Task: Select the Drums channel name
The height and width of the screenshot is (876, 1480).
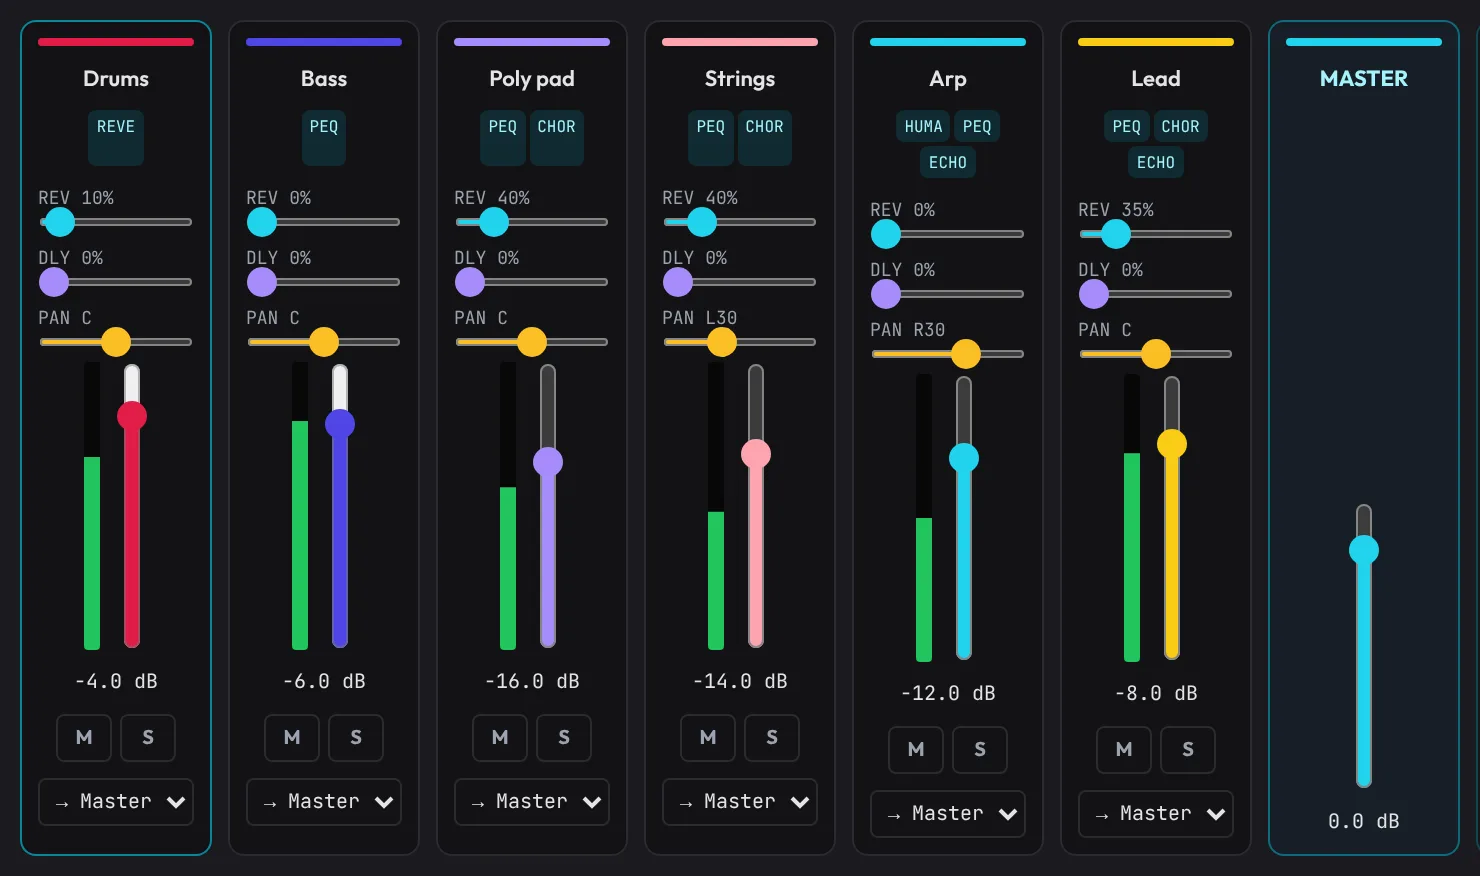Action: [116, 79]
